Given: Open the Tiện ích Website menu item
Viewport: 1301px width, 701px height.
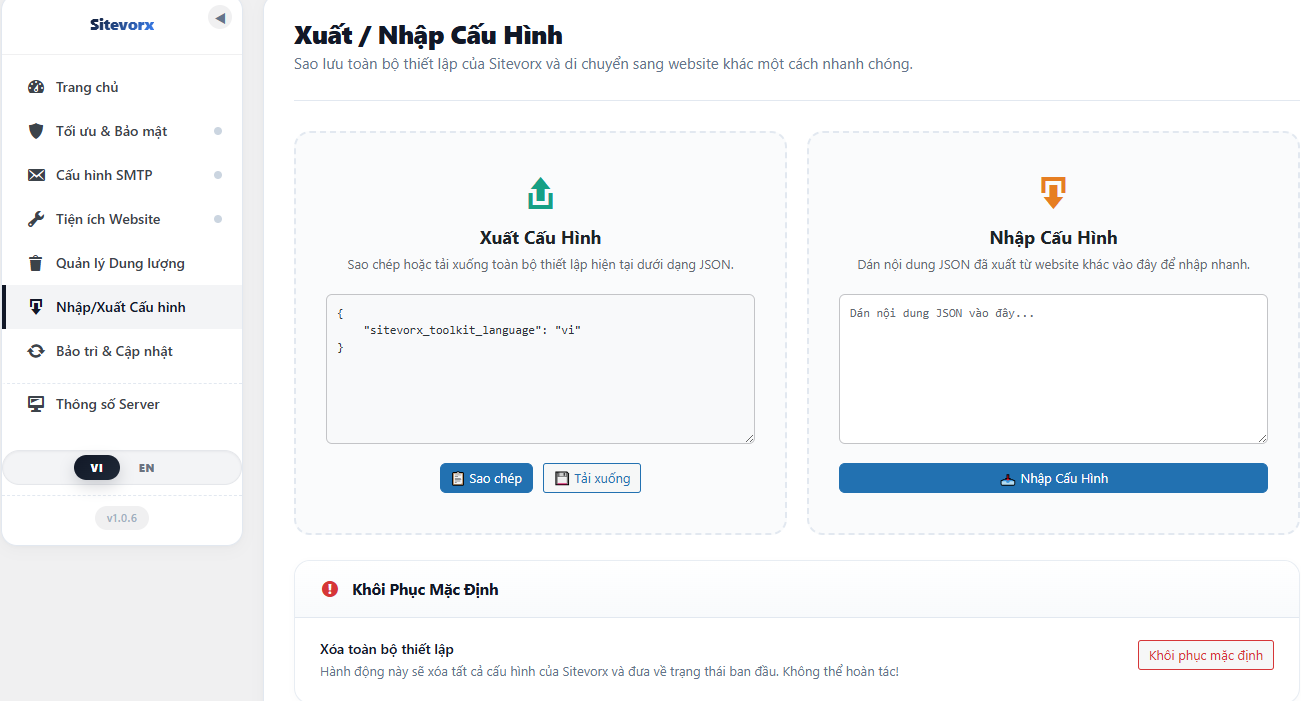Looking at the screenshot, I should 122,219.
